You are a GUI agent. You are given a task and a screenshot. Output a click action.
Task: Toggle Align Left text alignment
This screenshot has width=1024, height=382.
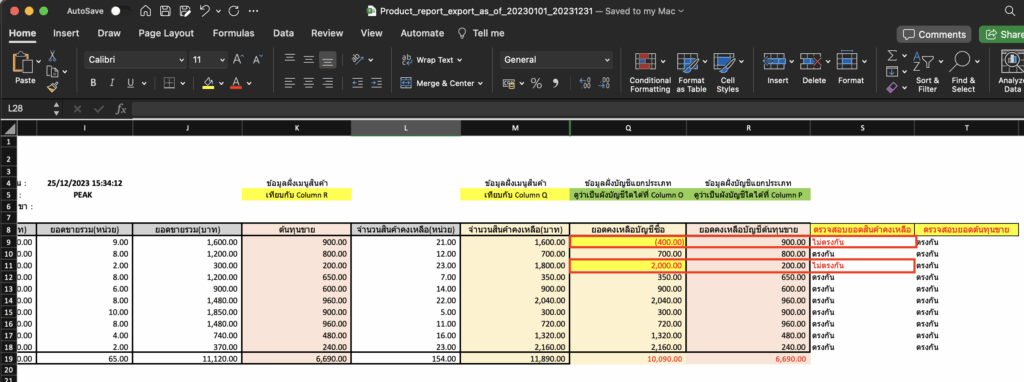[x=290, y=83]
